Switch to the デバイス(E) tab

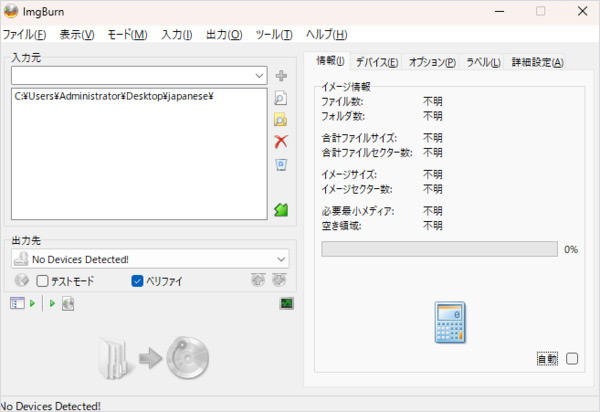tap(377, 62)
